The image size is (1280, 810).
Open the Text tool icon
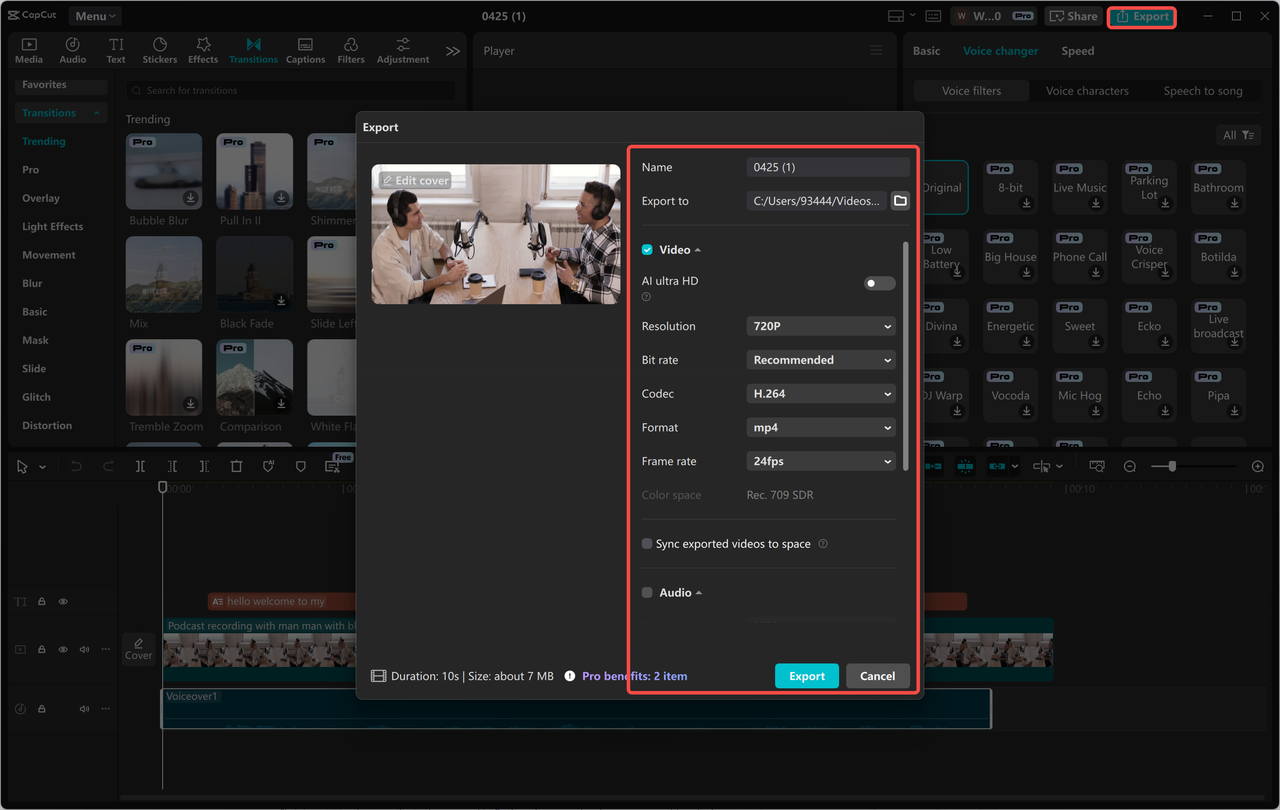(116, 50)
